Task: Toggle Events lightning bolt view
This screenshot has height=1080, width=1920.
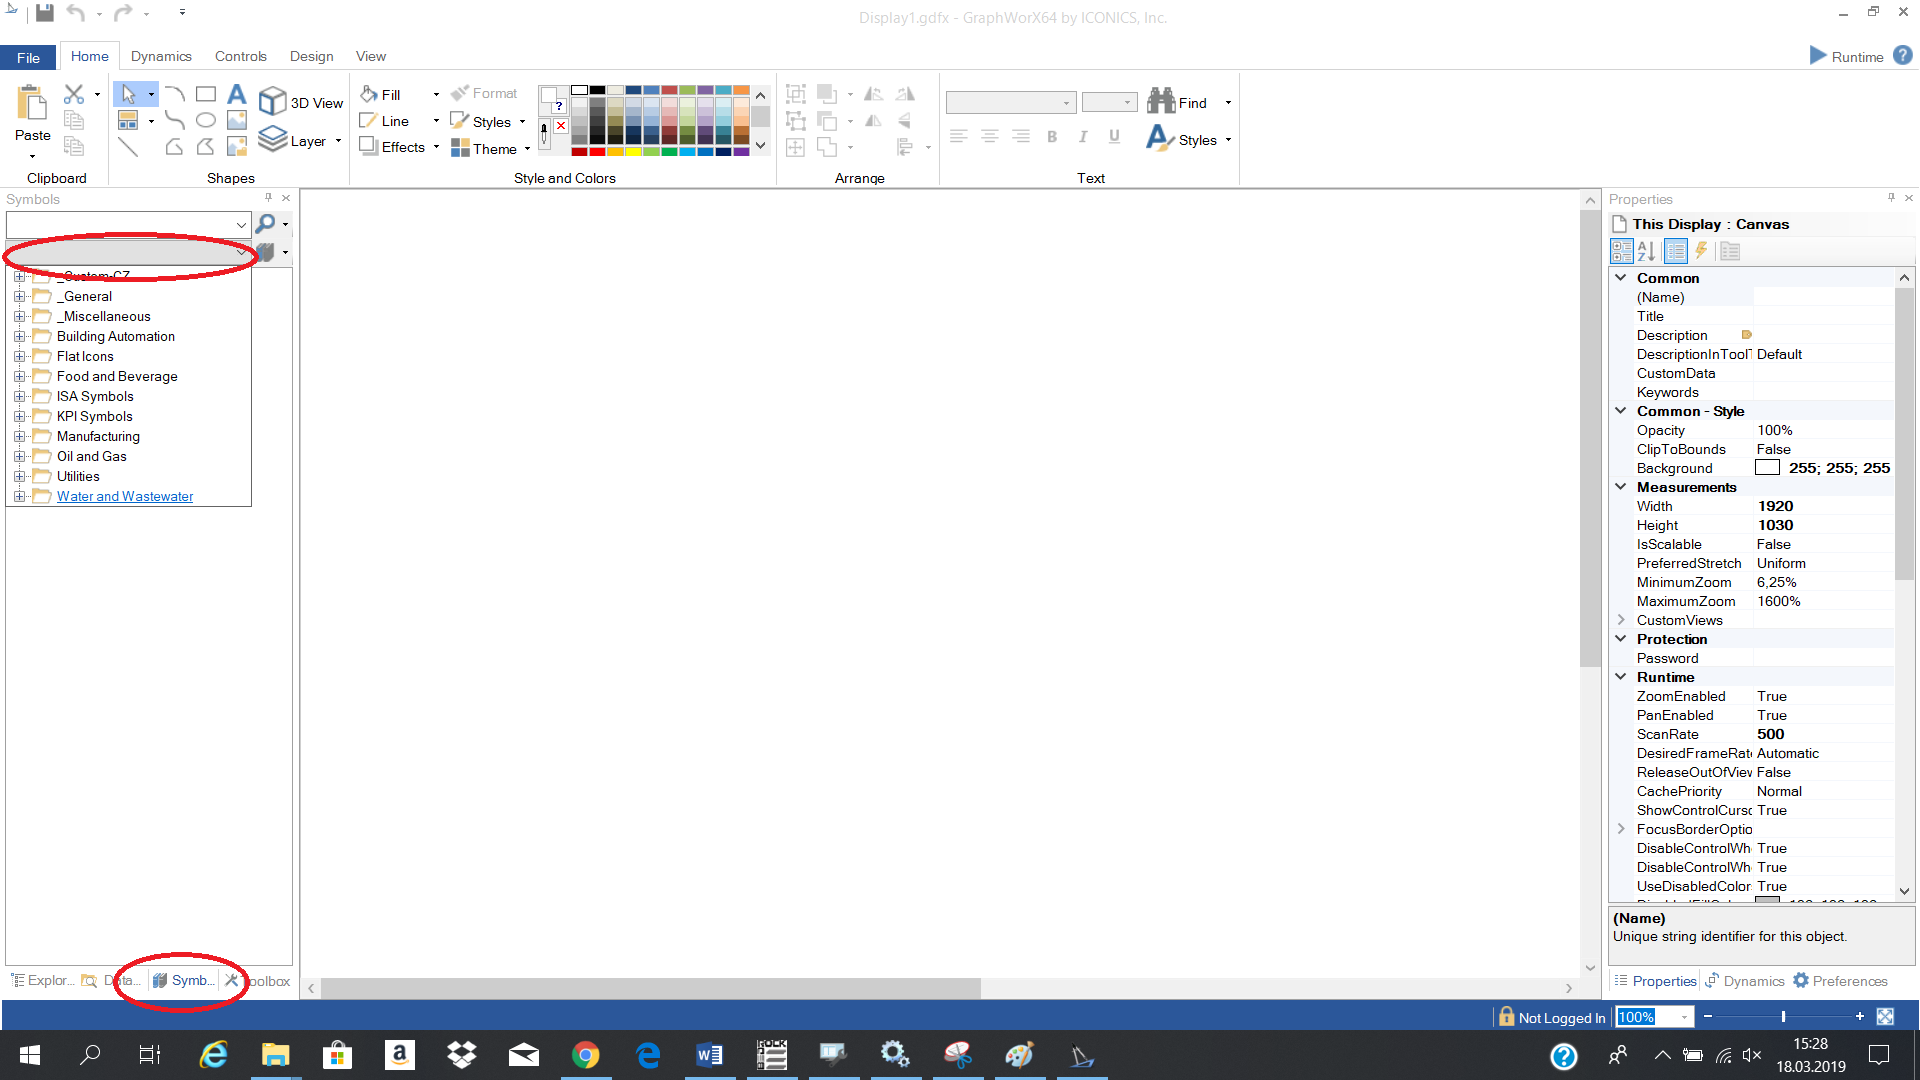Action: tap(1701, 251)
